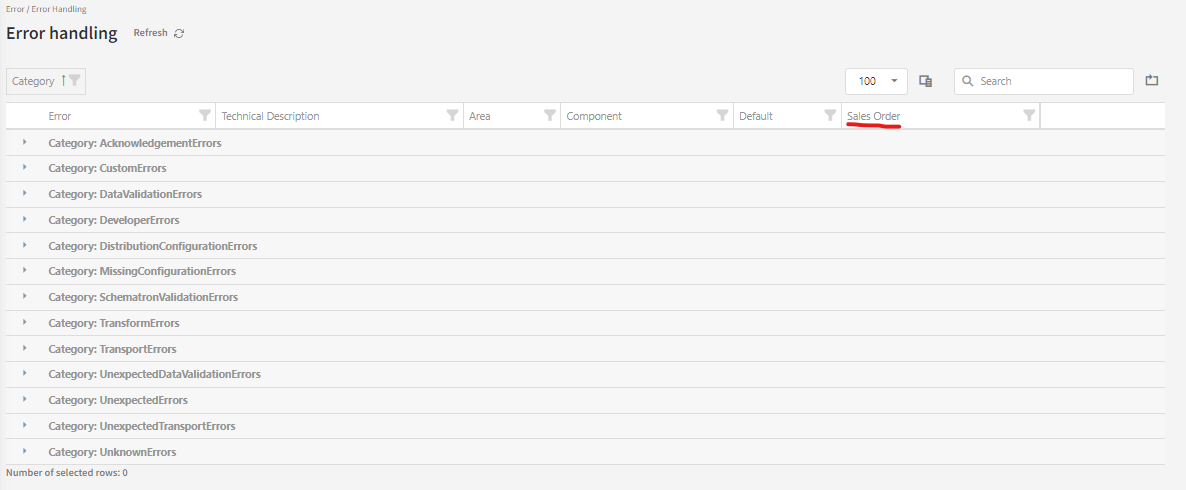The image size is (1186, 490).
Task: Filter the Component column
Action: point(722,115)
